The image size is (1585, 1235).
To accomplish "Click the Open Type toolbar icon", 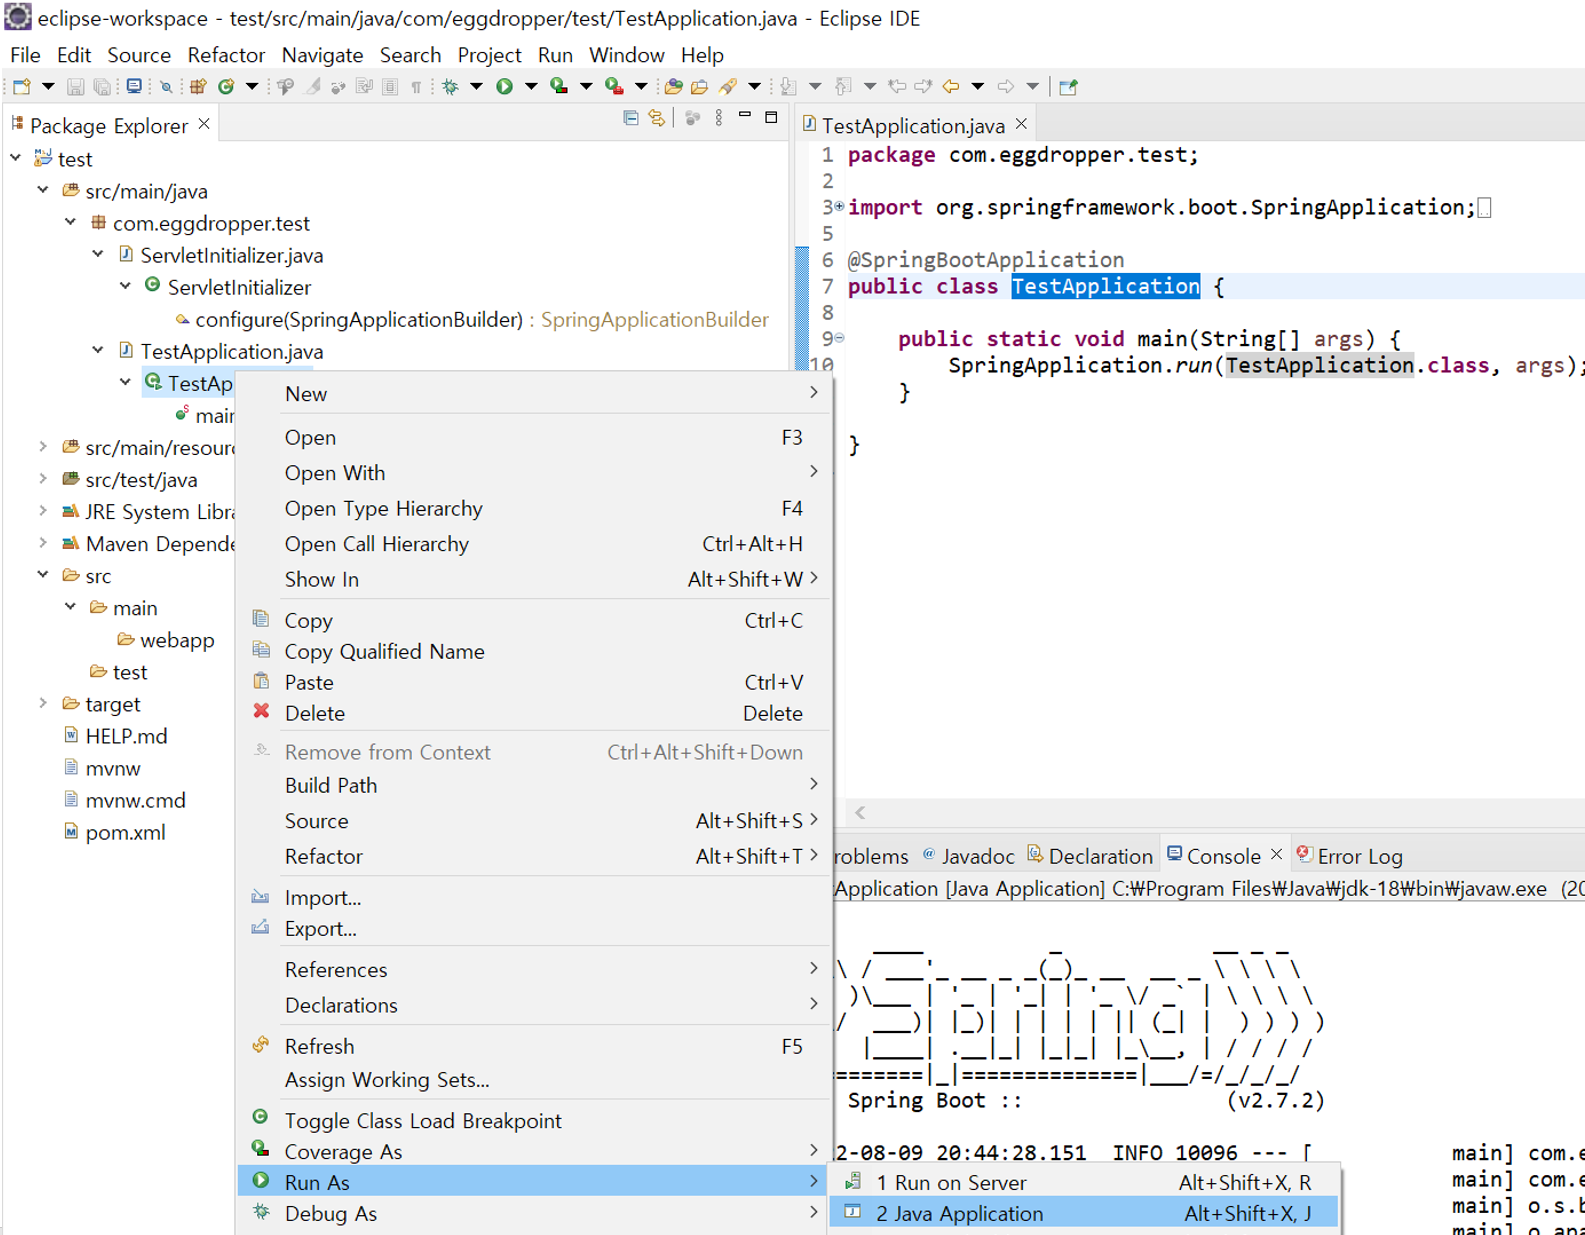I will [673, 87].
